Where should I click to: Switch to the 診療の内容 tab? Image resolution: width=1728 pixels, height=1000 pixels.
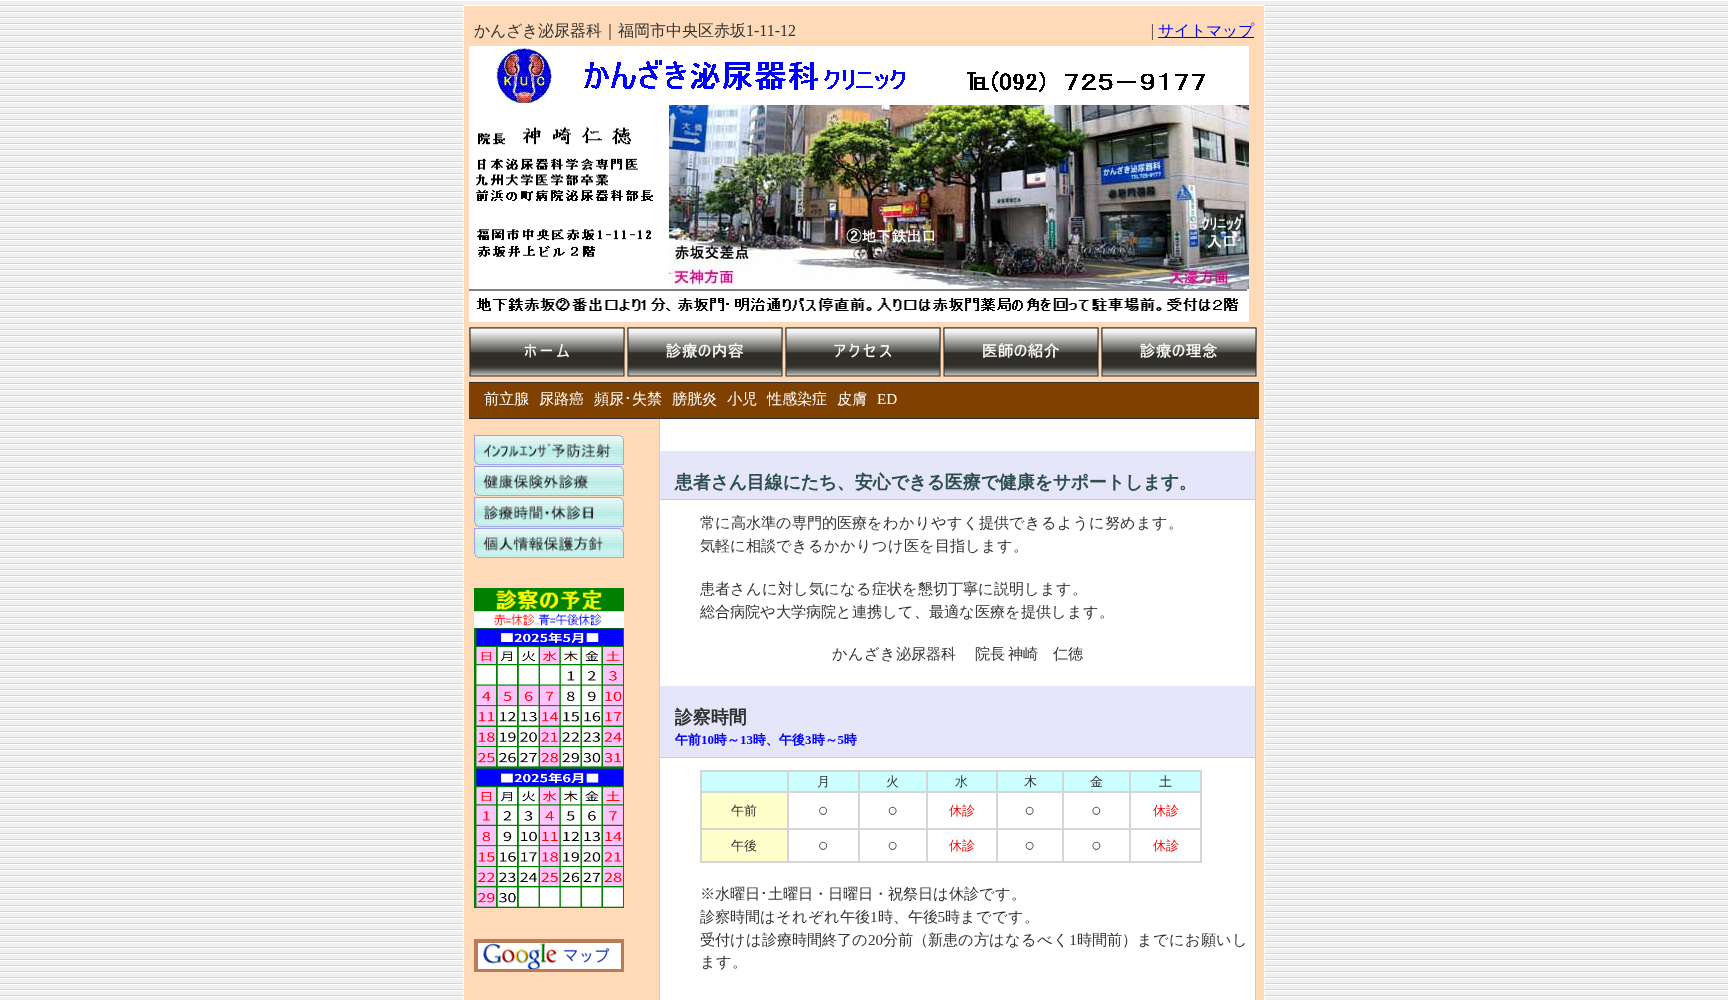[x=704, y=351]
